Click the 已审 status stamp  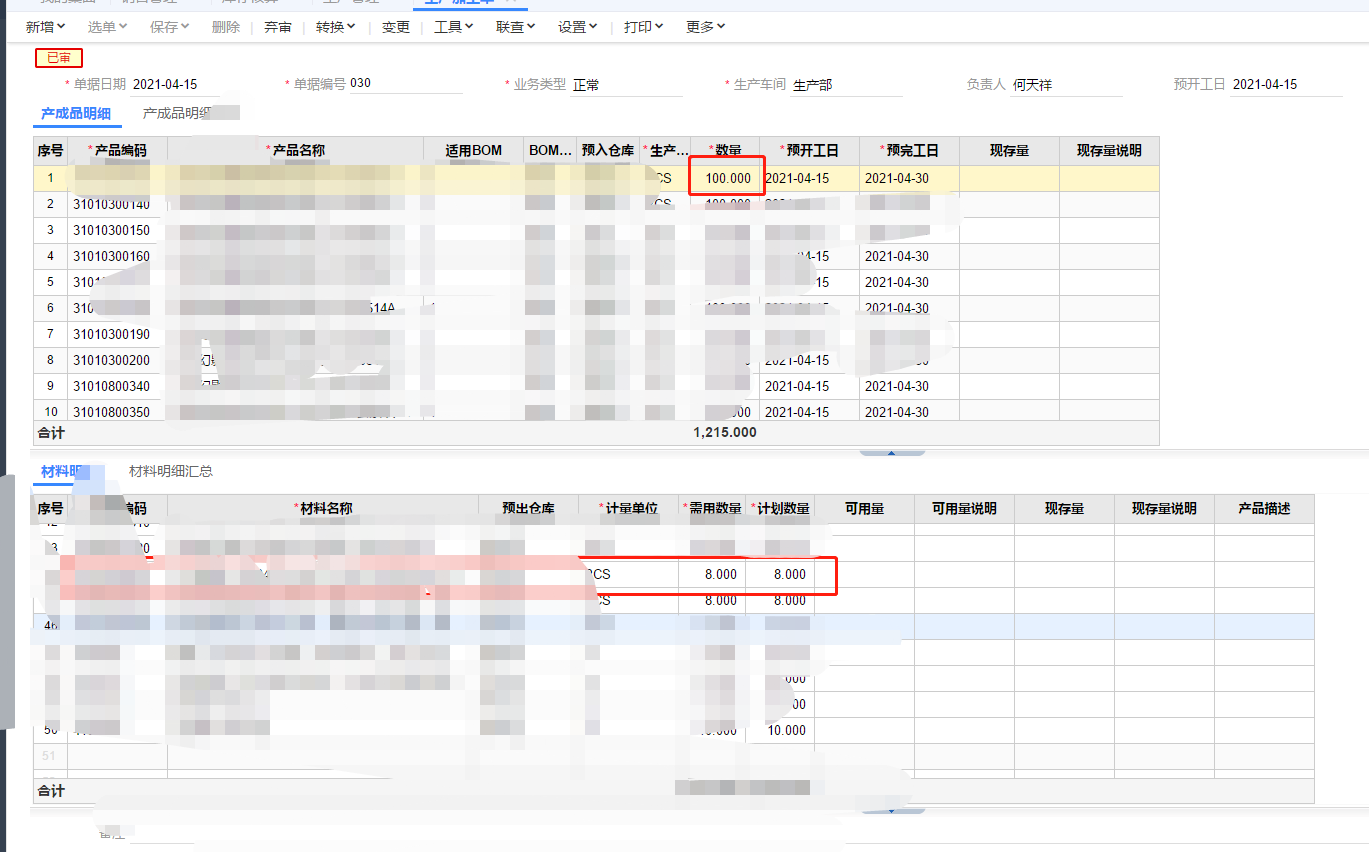coord(59,58)
